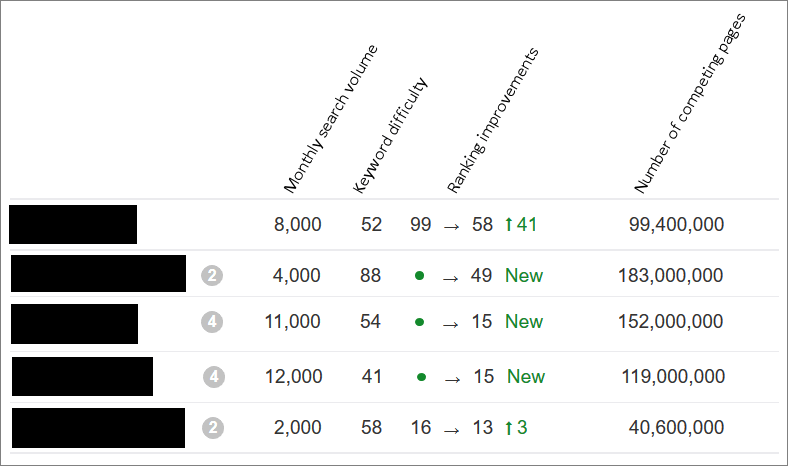
Task: Click green dot in the 152,000,000 row
Action: point(420,322)
